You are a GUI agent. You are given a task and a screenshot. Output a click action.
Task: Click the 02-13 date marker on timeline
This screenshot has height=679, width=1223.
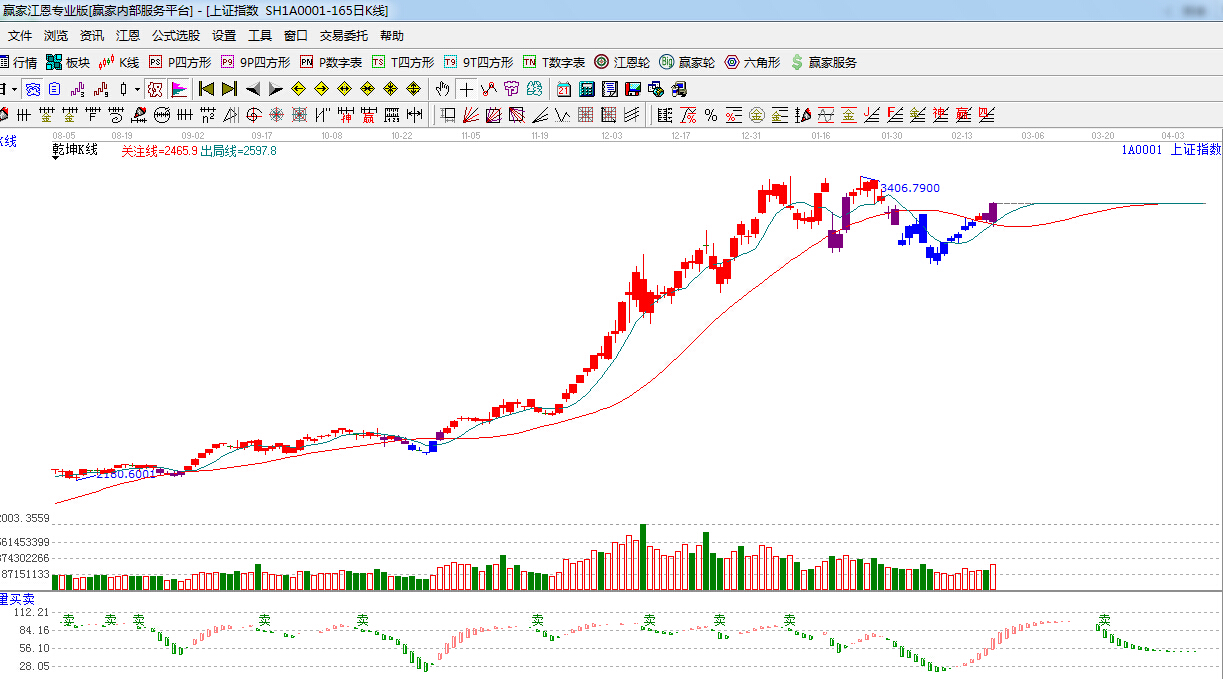point(962,135)
